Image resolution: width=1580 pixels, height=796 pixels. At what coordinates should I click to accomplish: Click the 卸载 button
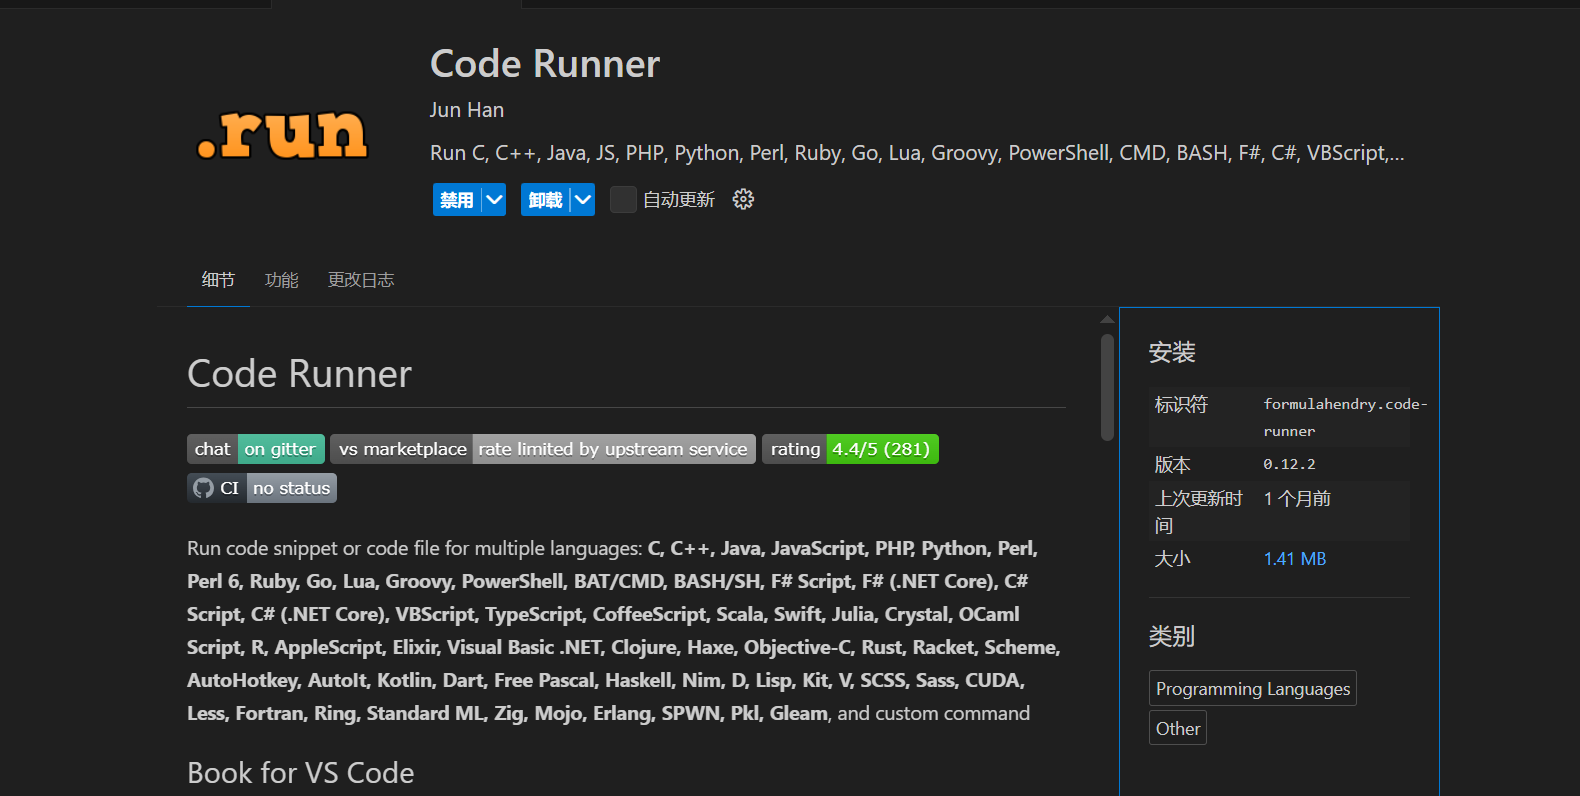coord(545,199)
